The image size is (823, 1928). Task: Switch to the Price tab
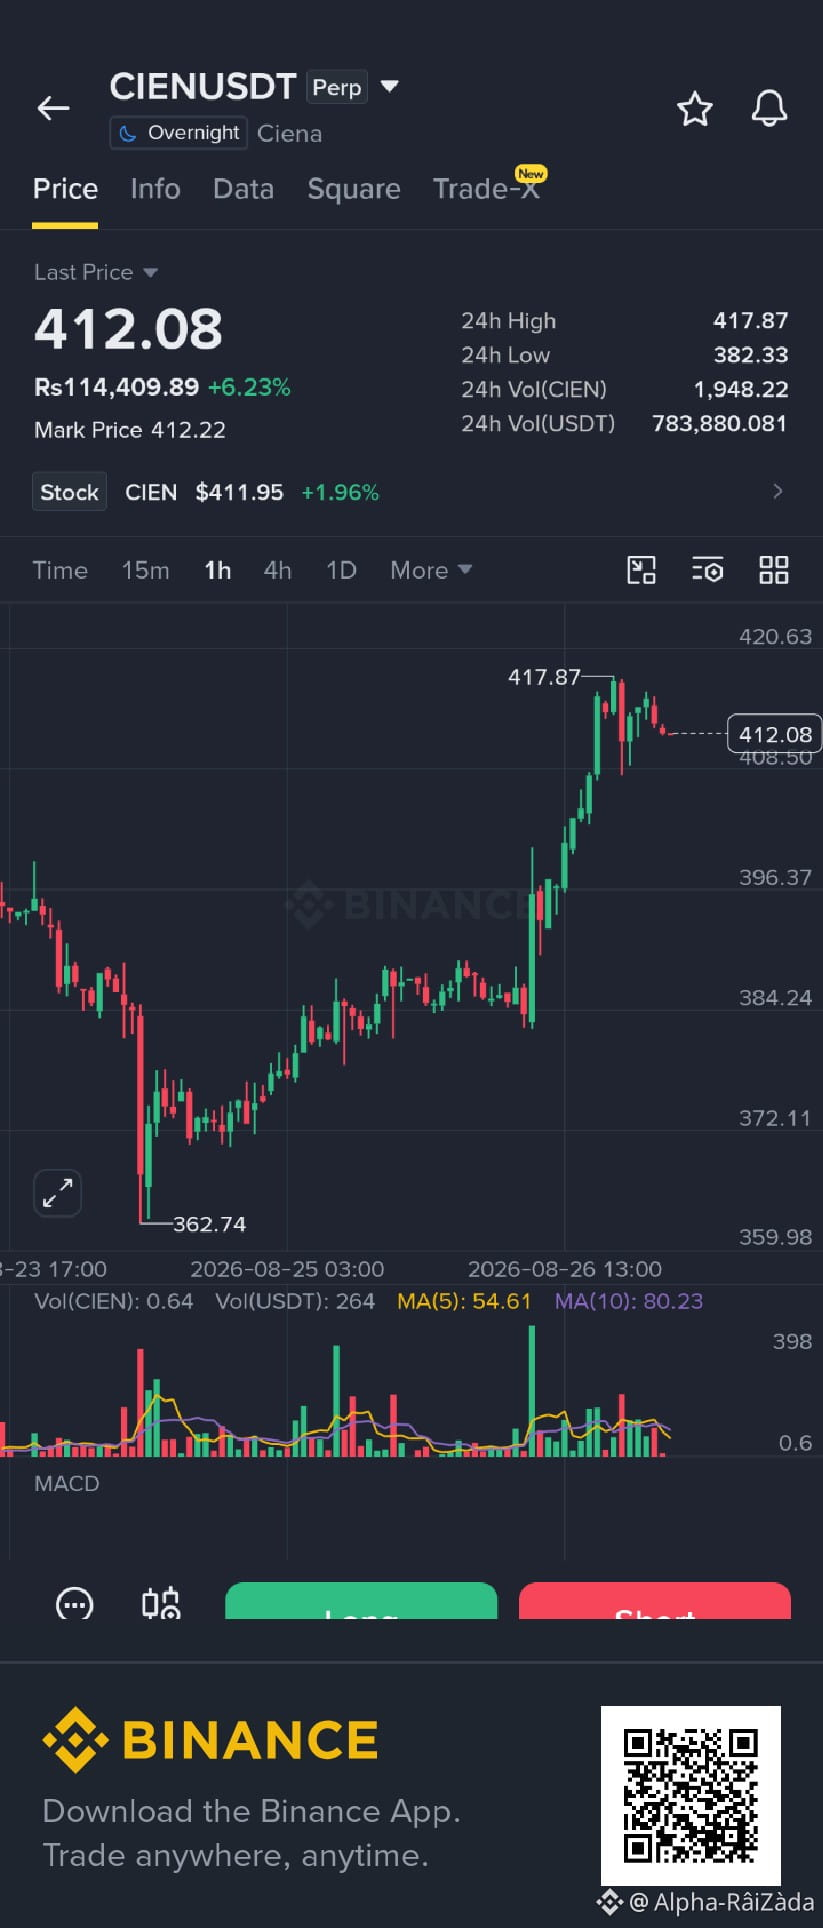click(x=65, y=189)
